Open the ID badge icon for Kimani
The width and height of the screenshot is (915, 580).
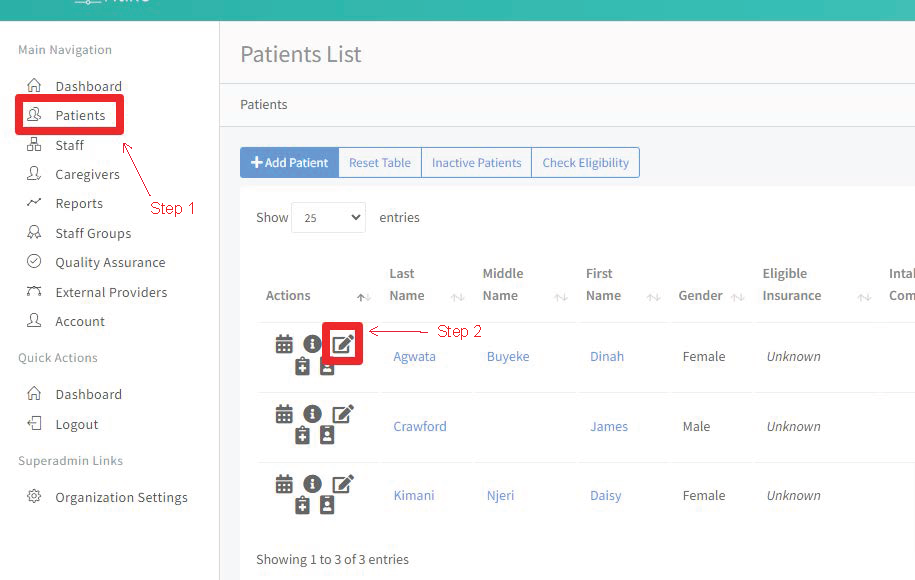tap(327, 506)
